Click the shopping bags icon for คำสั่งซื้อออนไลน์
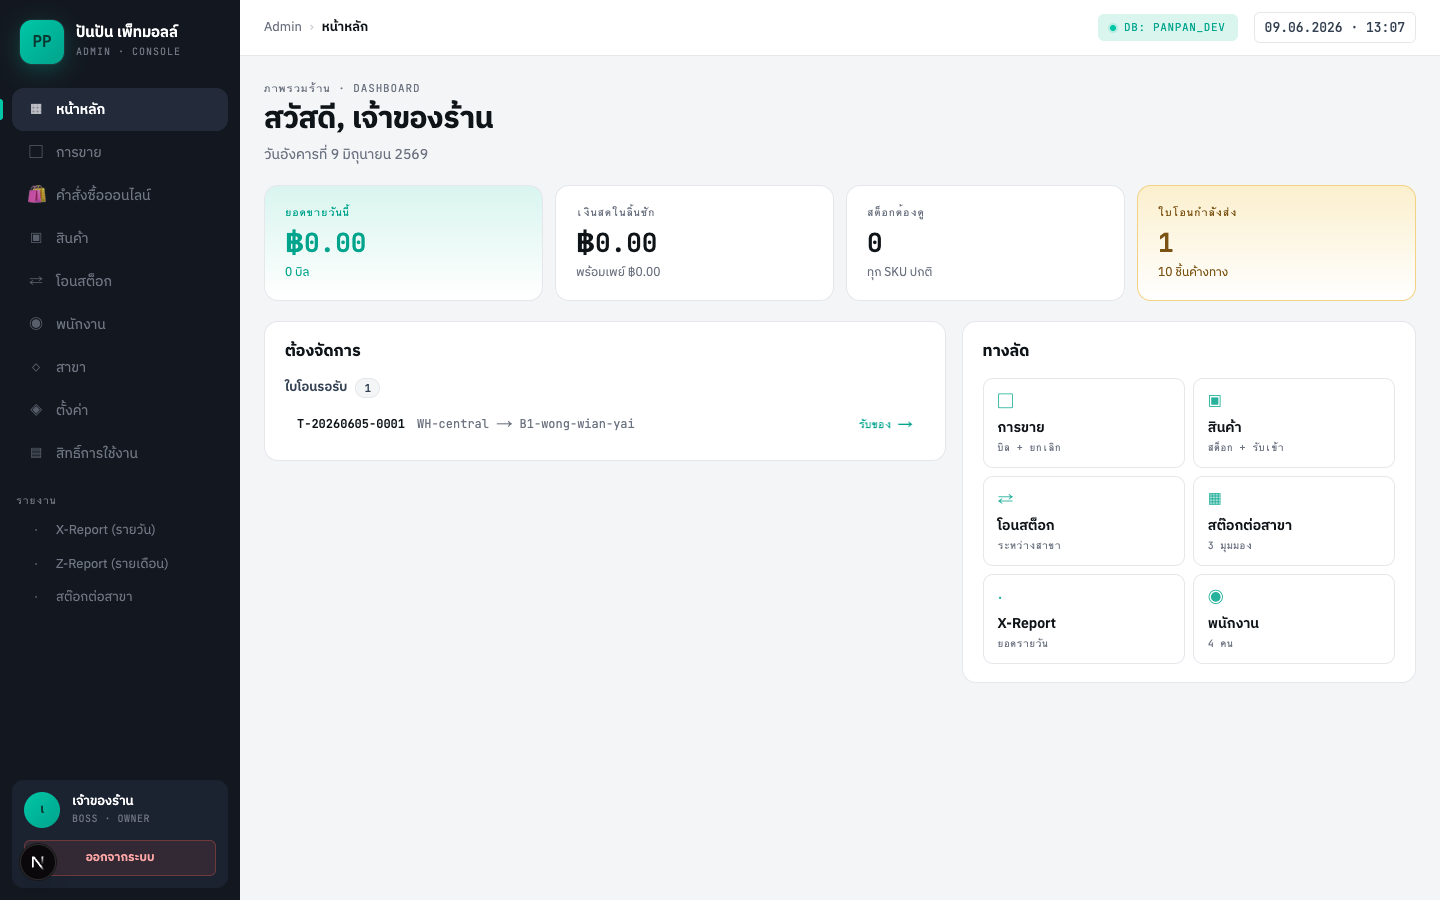1440x900 pixels. click(36, 194)
